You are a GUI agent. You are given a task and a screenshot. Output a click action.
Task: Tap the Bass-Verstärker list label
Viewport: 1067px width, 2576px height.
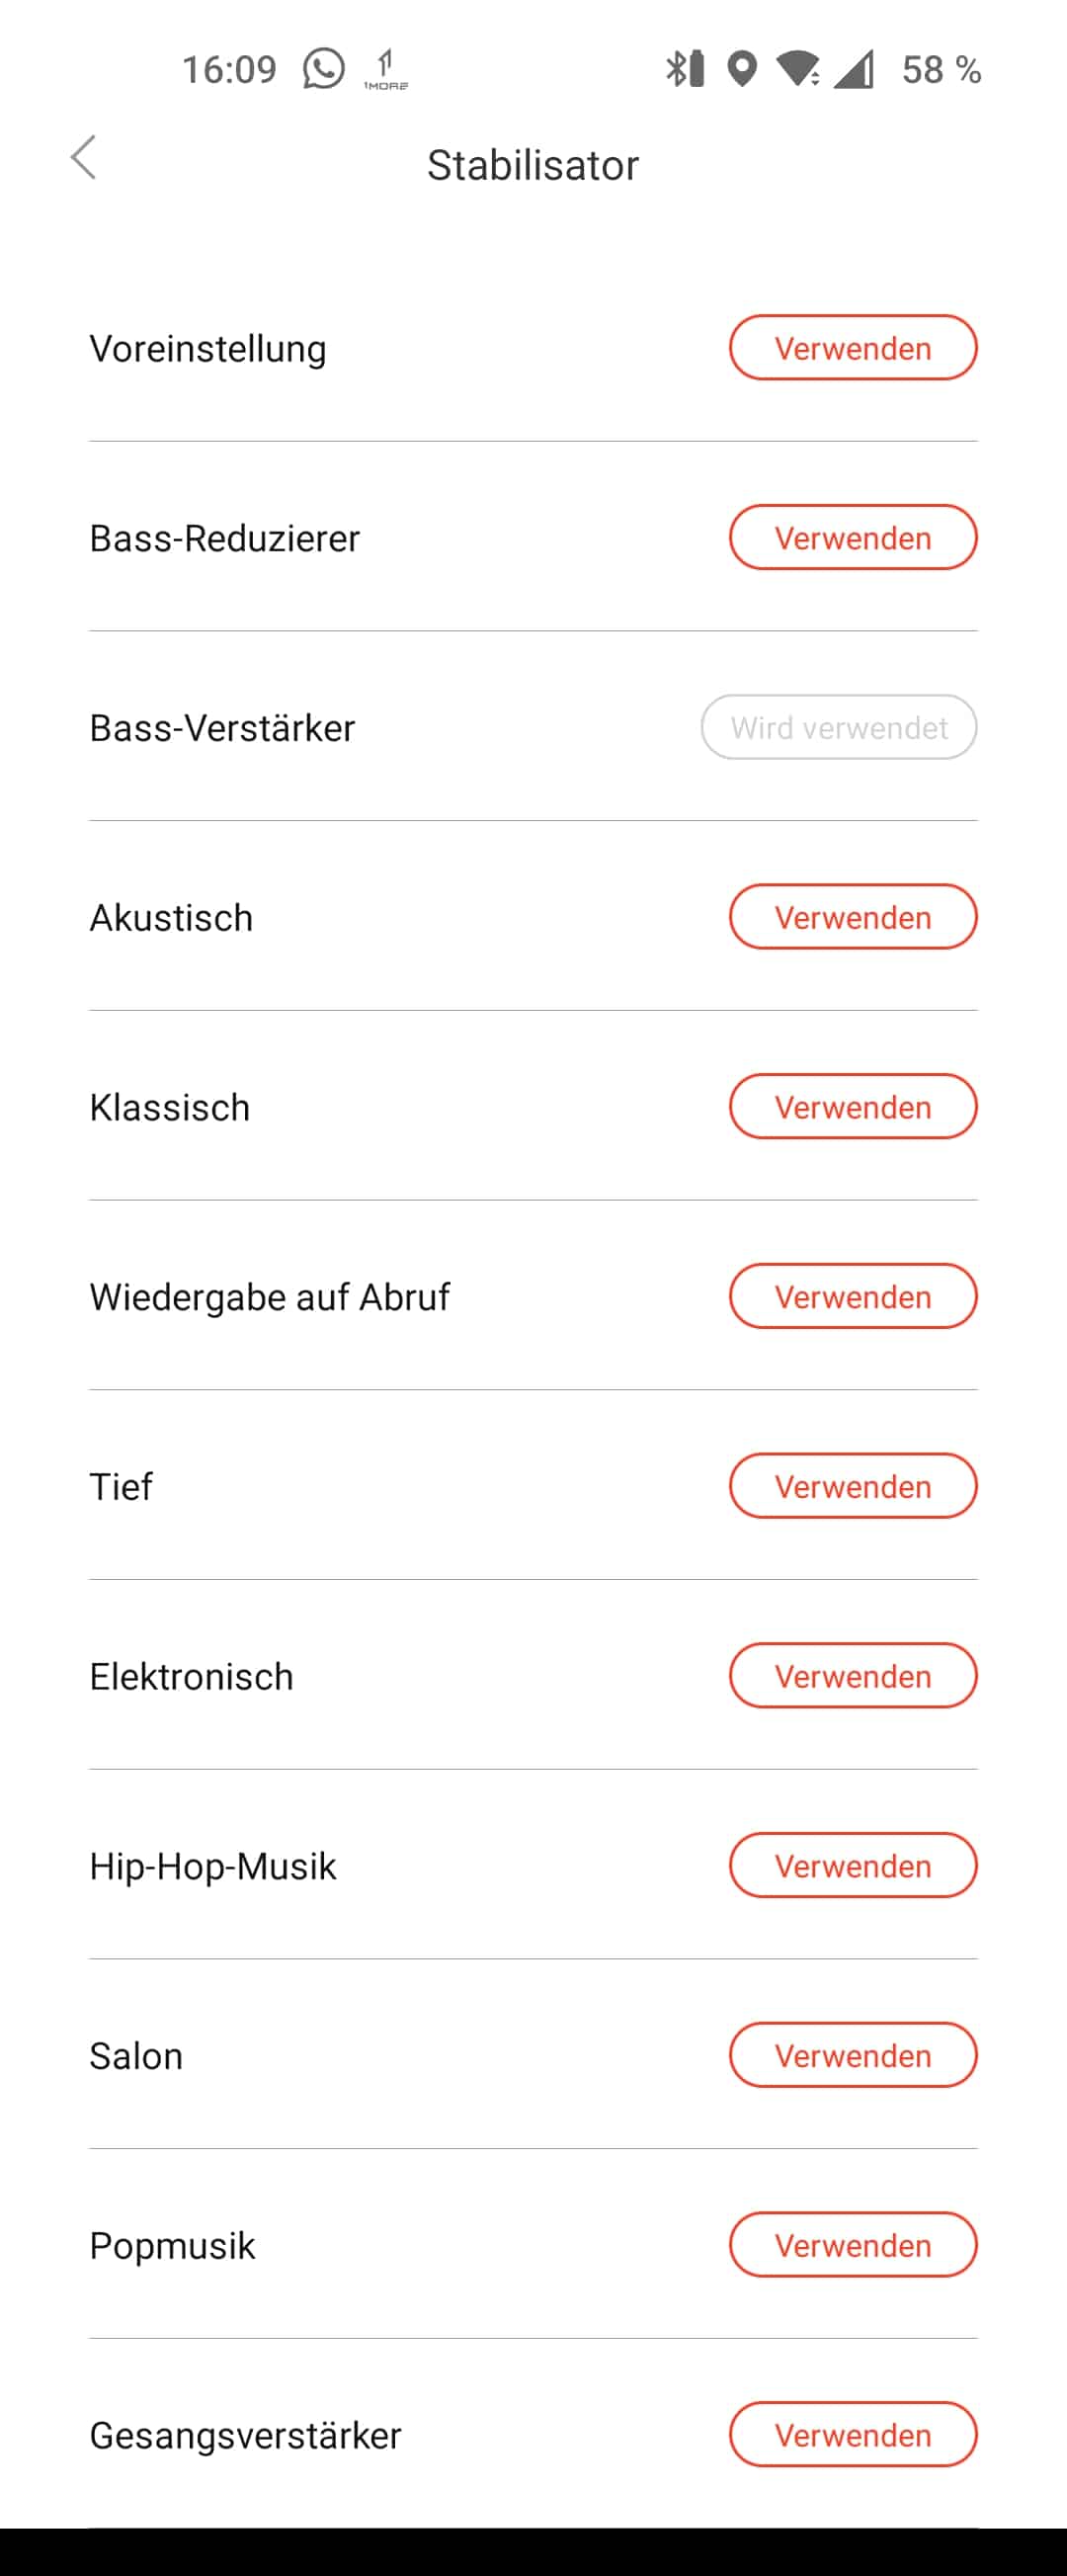[222, 728]
